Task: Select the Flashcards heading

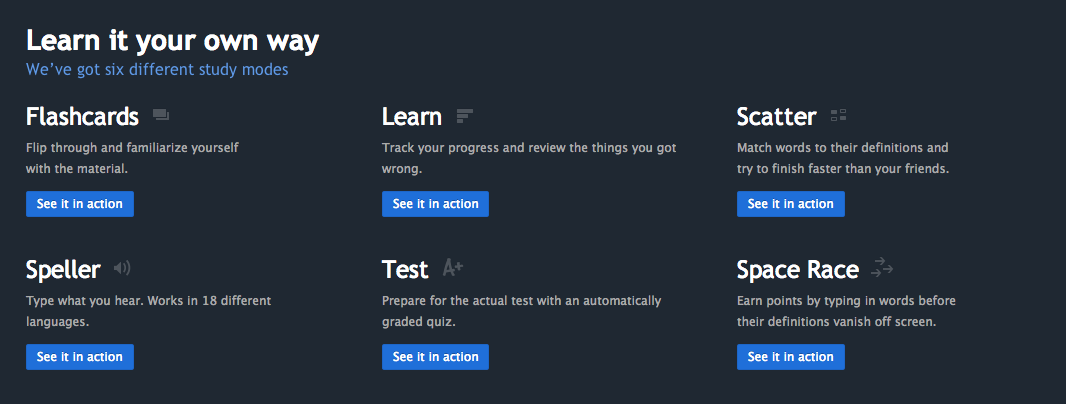Action: click(82, 117)
